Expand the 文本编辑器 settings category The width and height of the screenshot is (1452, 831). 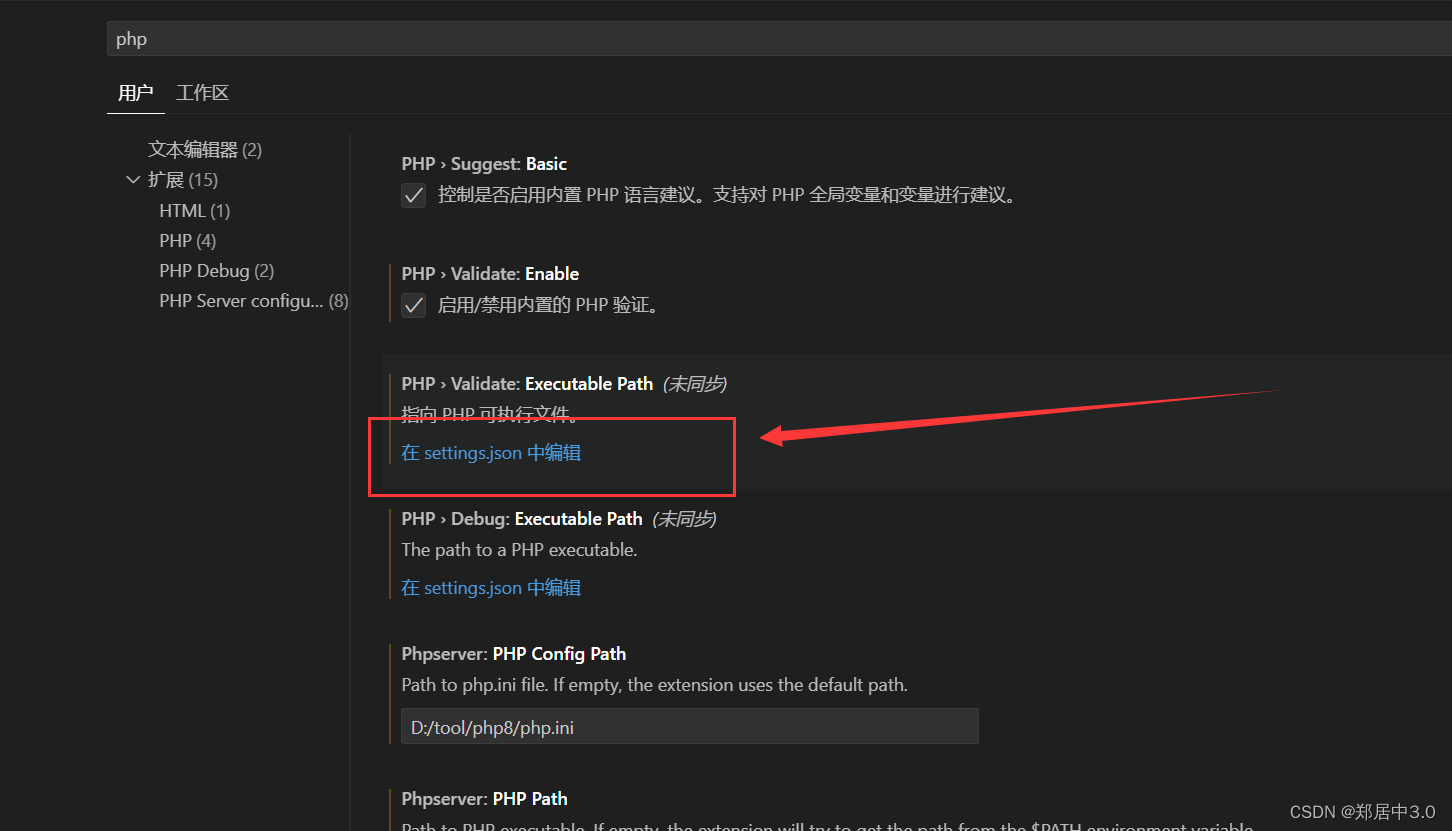204,148
